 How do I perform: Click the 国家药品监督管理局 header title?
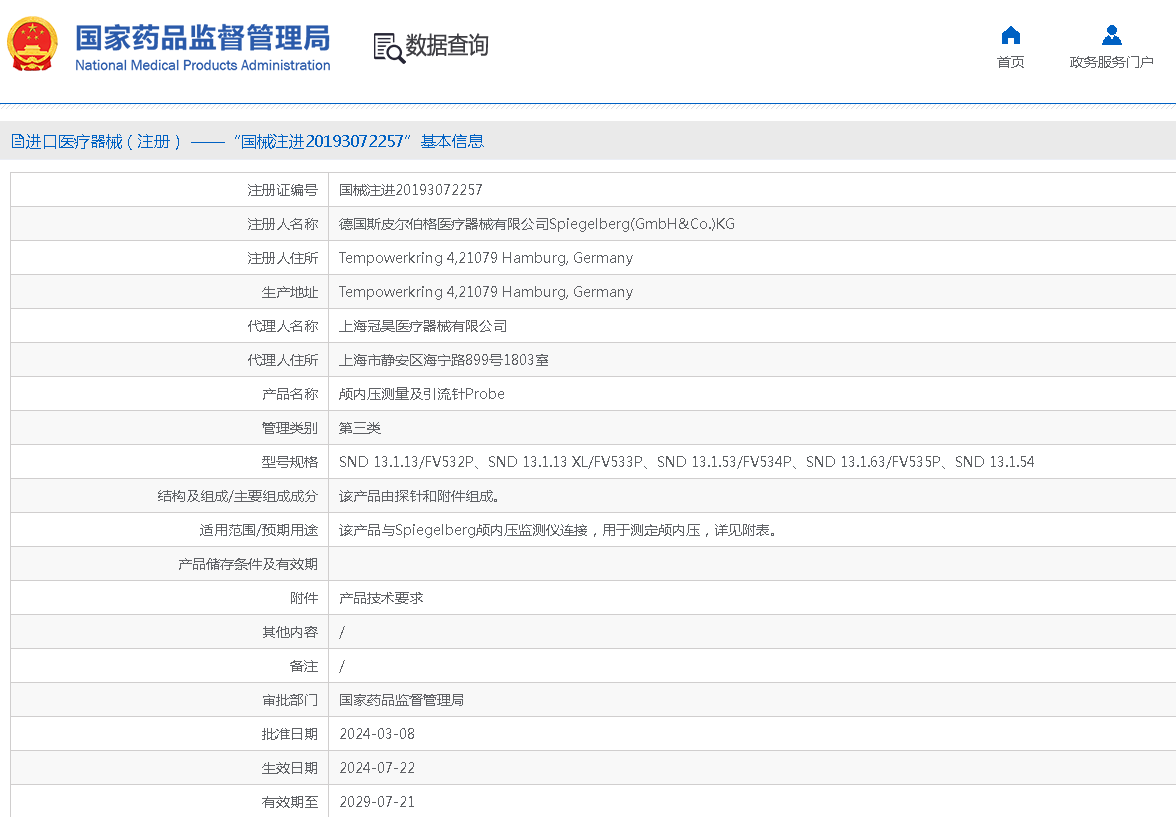(x=203, y=39)
